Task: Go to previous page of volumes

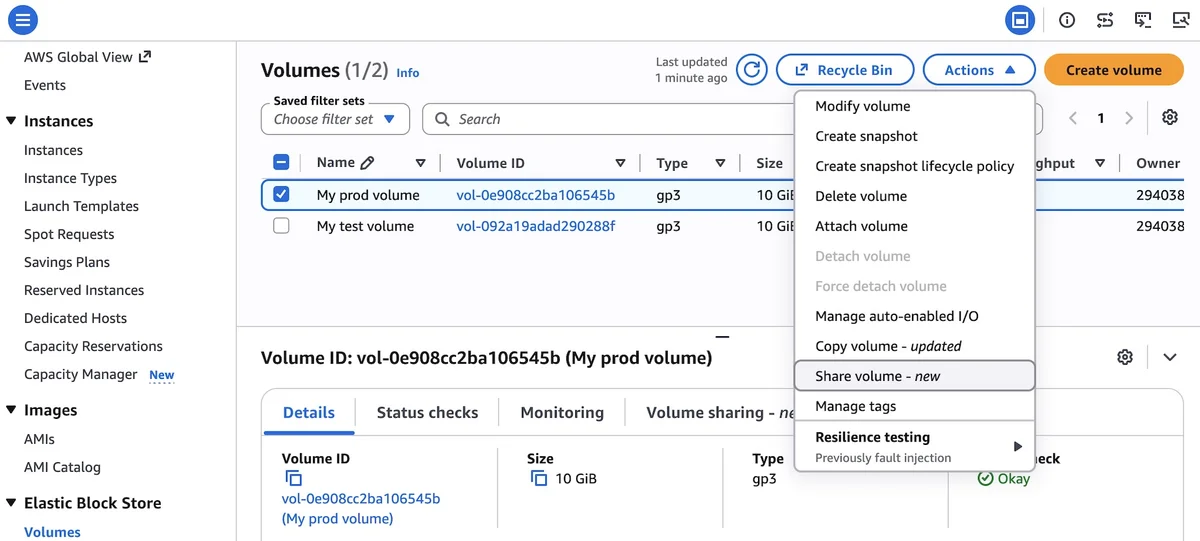Action: point(1073,118)
